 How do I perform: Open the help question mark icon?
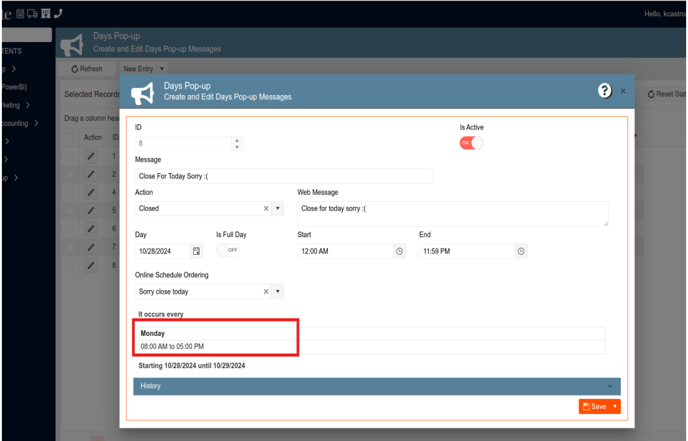tap(604, 91)
